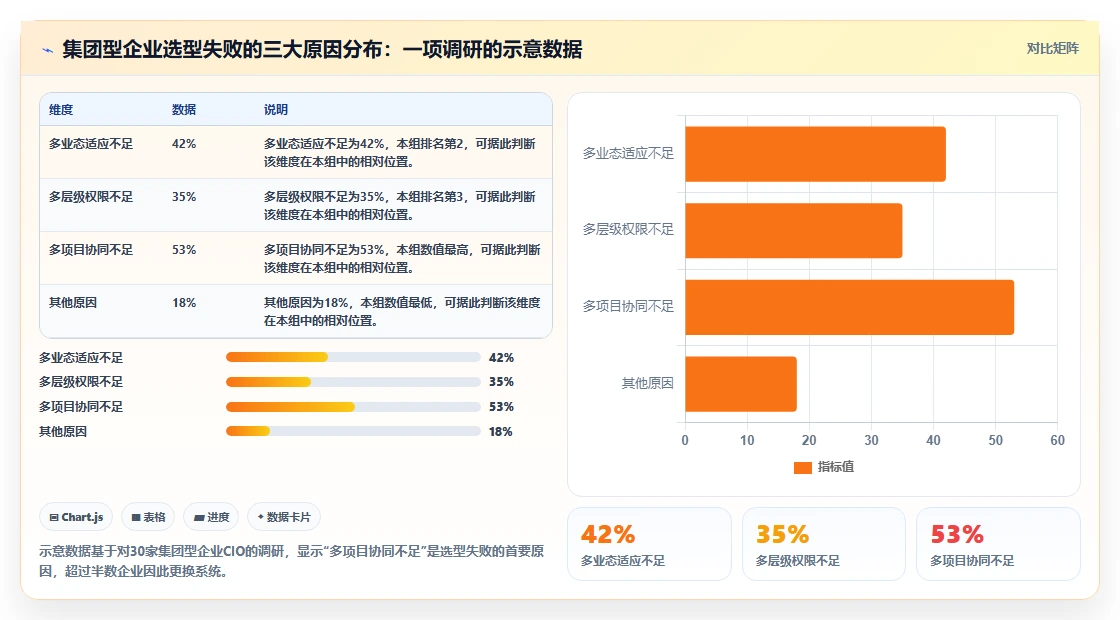
Task: Click the 说明 column header
Action: (276, 109)
